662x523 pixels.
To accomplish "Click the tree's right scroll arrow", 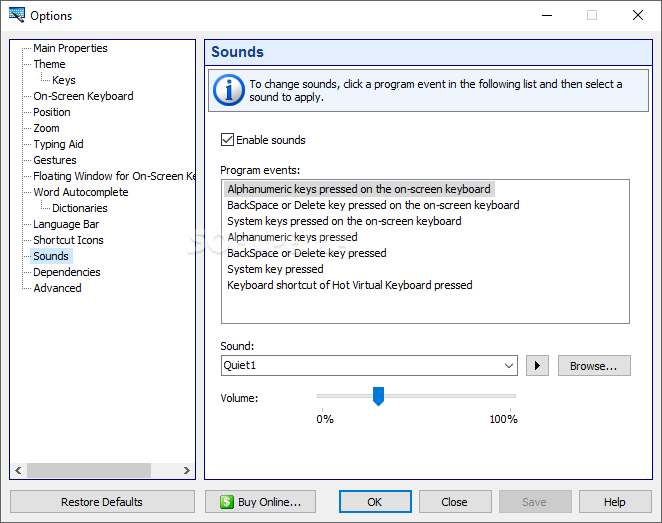I will pos(187,470).
